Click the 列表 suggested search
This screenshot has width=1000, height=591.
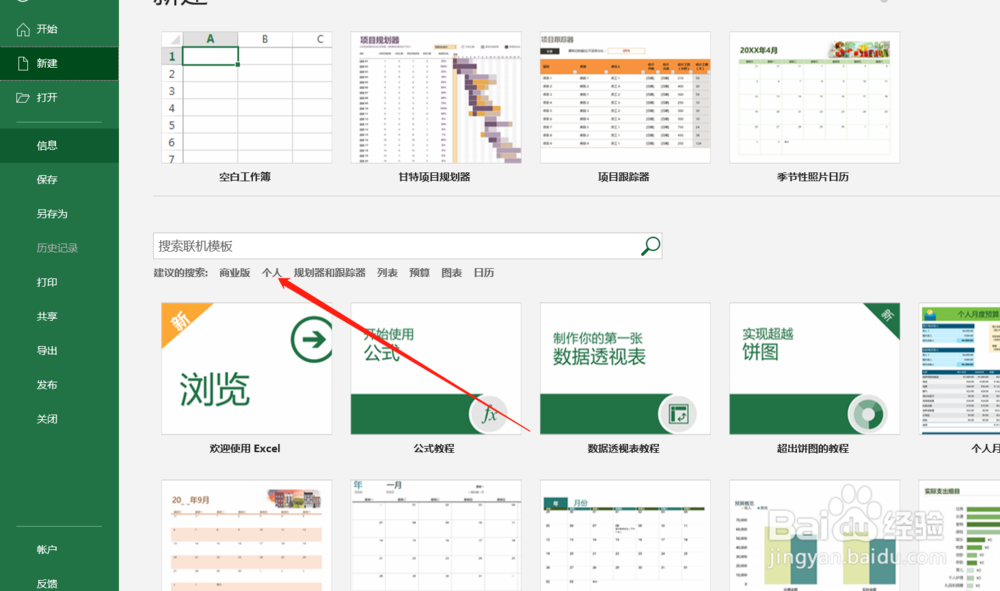(387, 273)
